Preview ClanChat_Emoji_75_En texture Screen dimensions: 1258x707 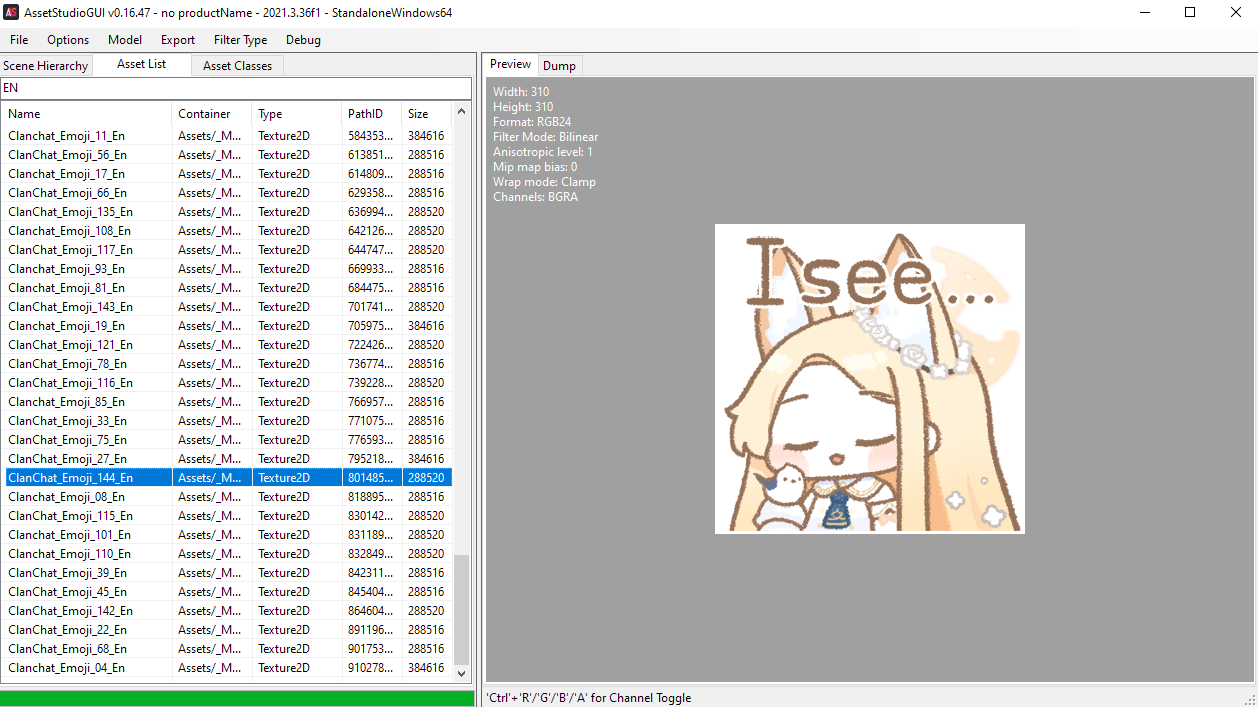click(229, 440)
